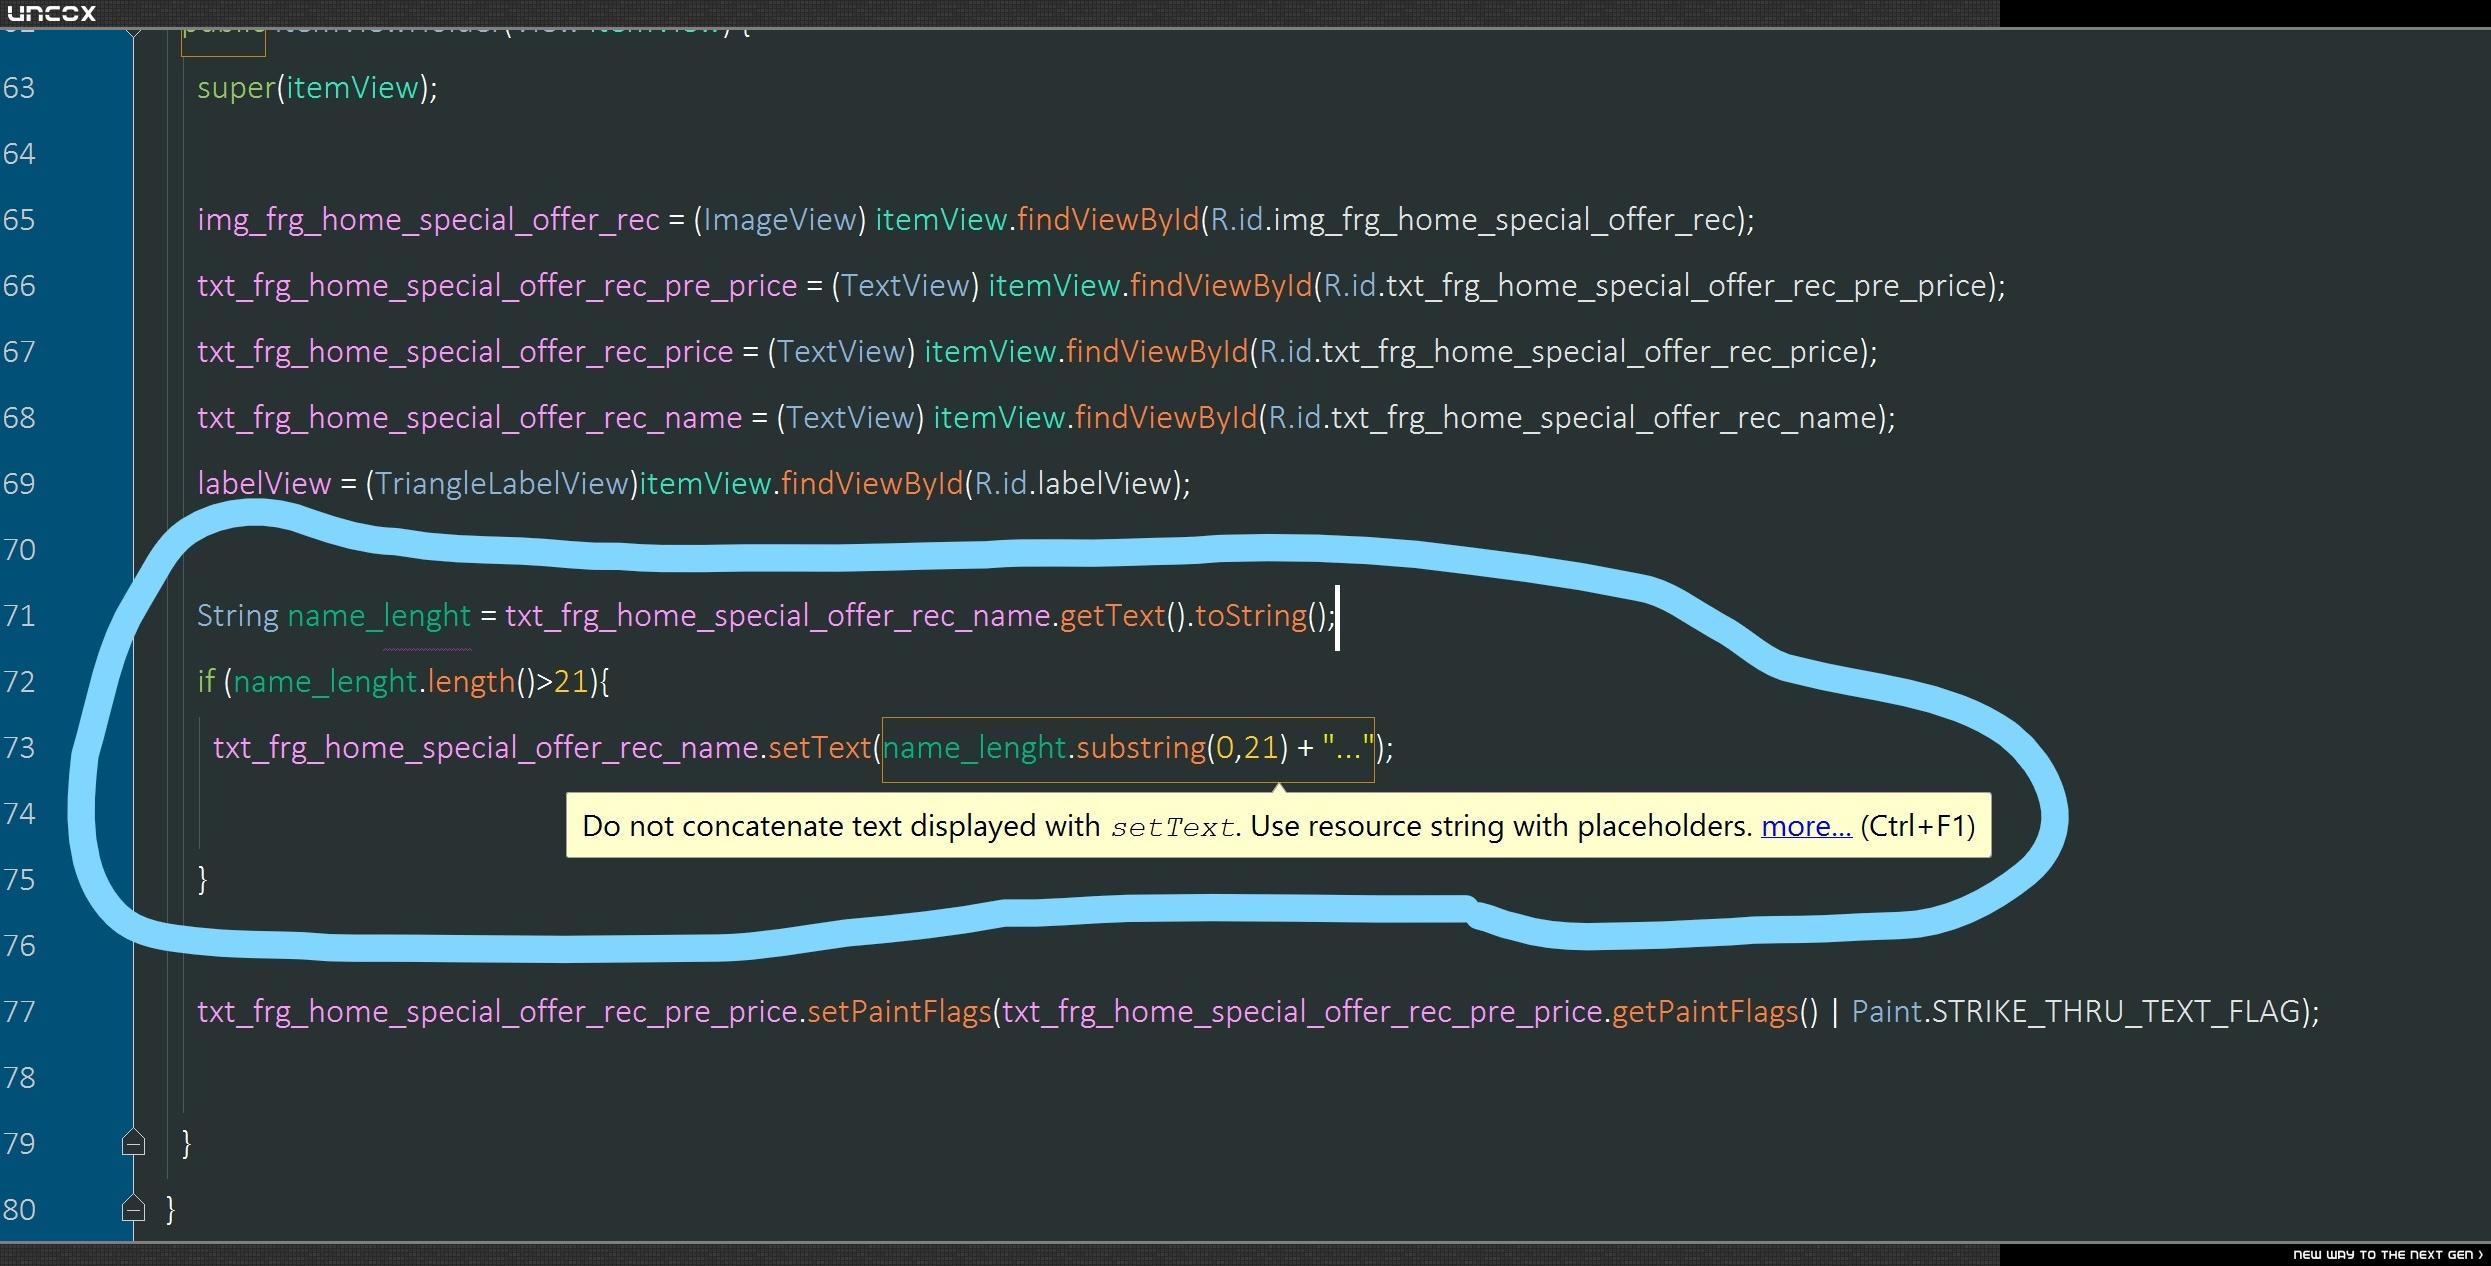Click the "TextView" cast on line 68
The height and width of the screenshot is (1266, 2491).
(851, 418)
